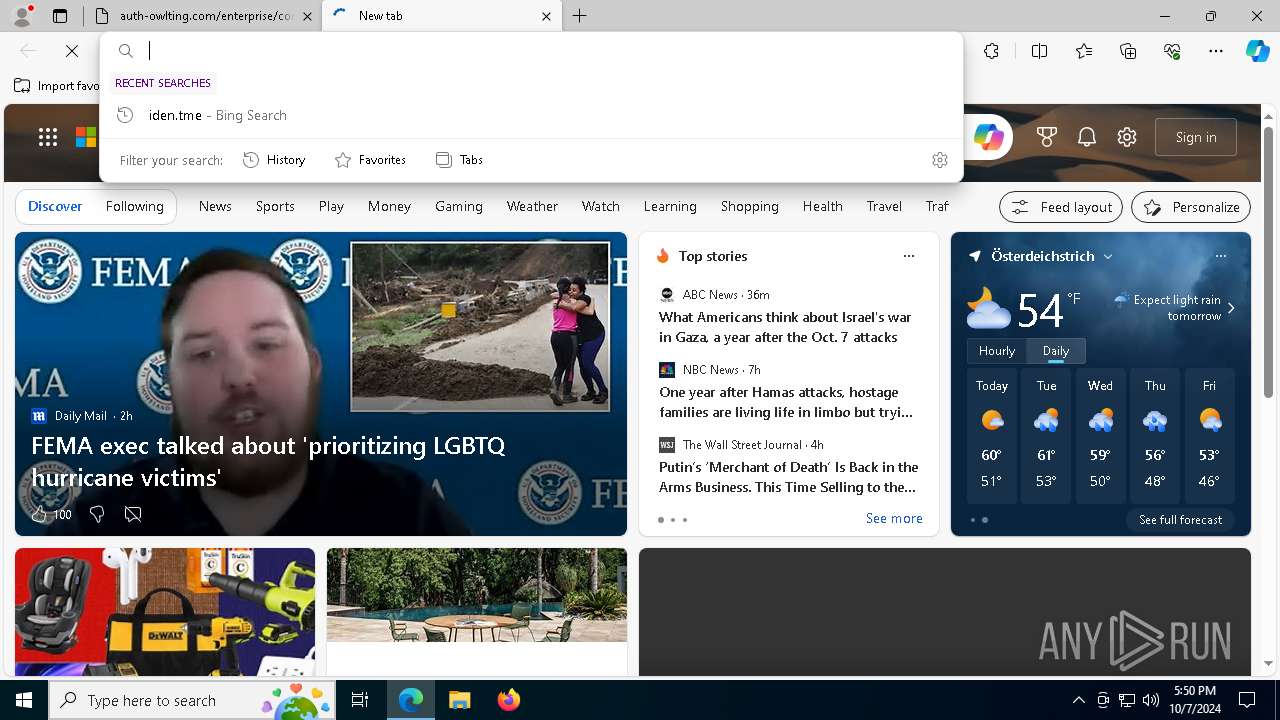Click the Sign in button
1280x720 pixels.
point(1196,137)
